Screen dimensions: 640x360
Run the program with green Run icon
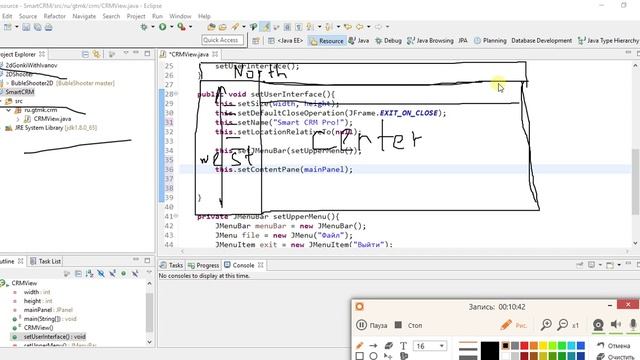coord(162,27)
